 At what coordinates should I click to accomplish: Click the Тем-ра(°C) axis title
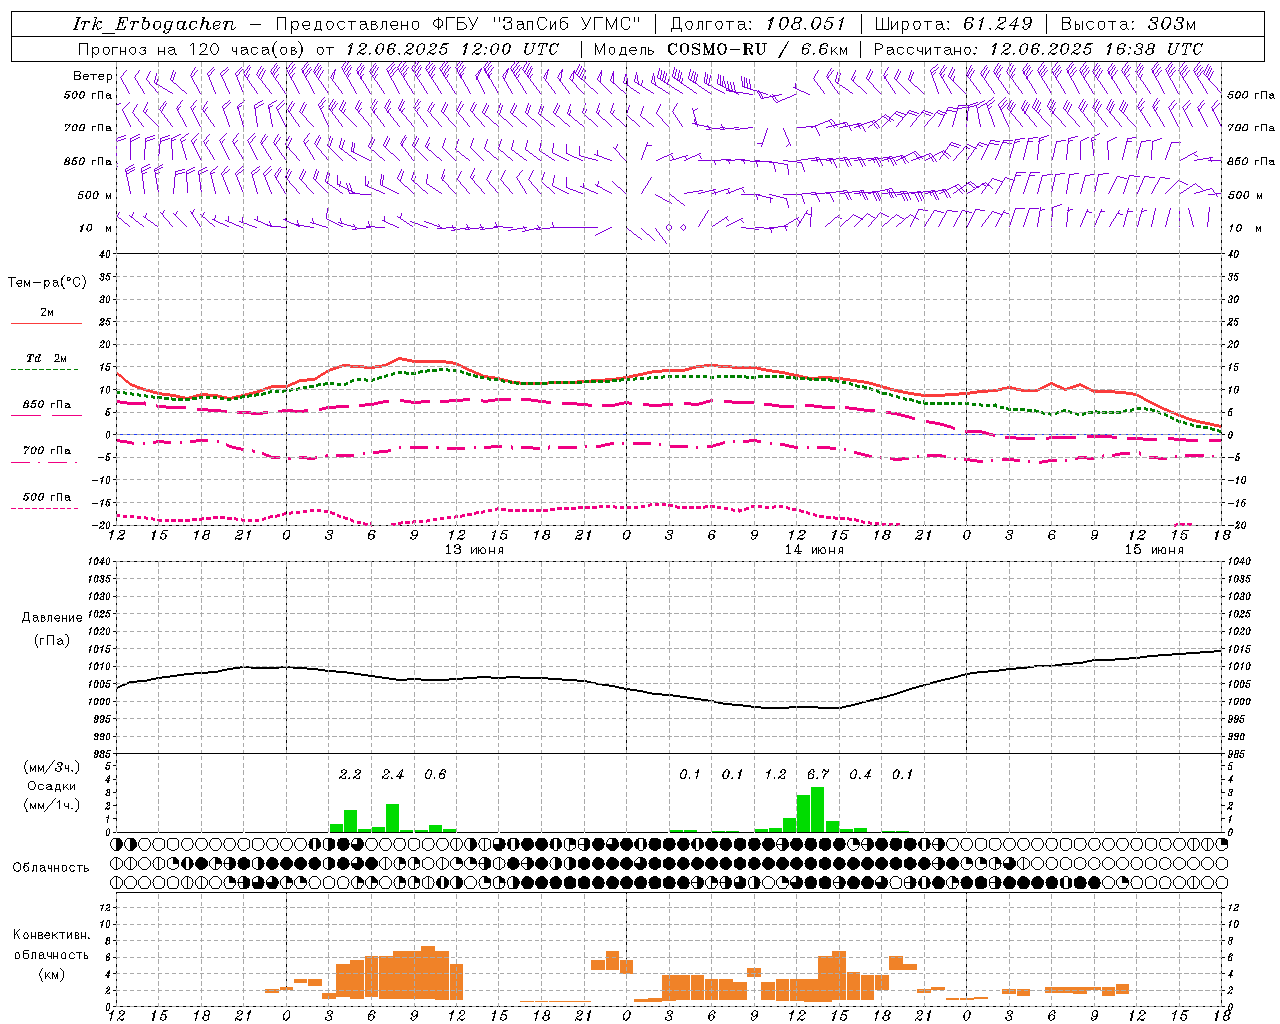coord(47,282)
